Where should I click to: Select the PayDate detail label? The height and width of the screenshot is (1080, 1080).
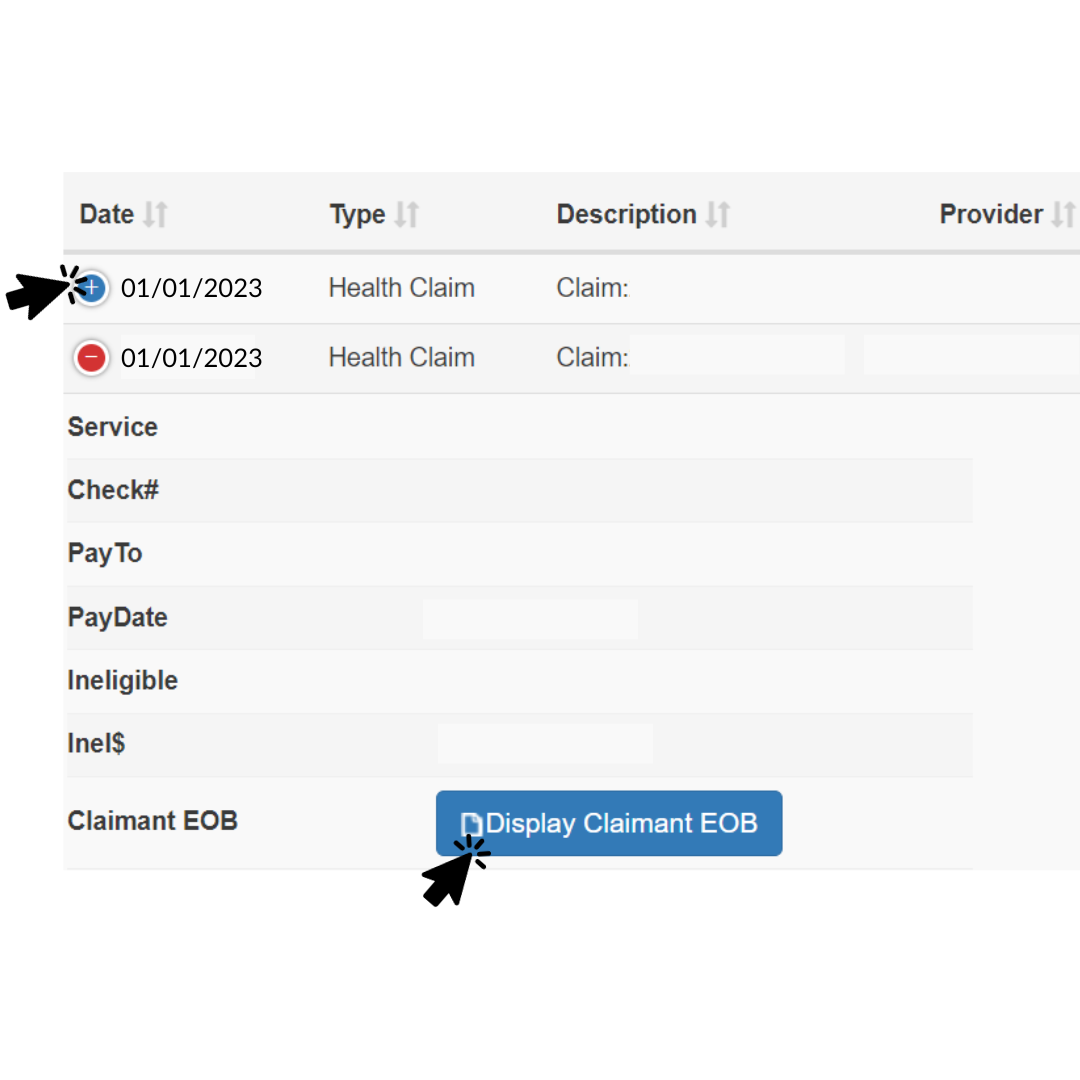coord(118,618)
